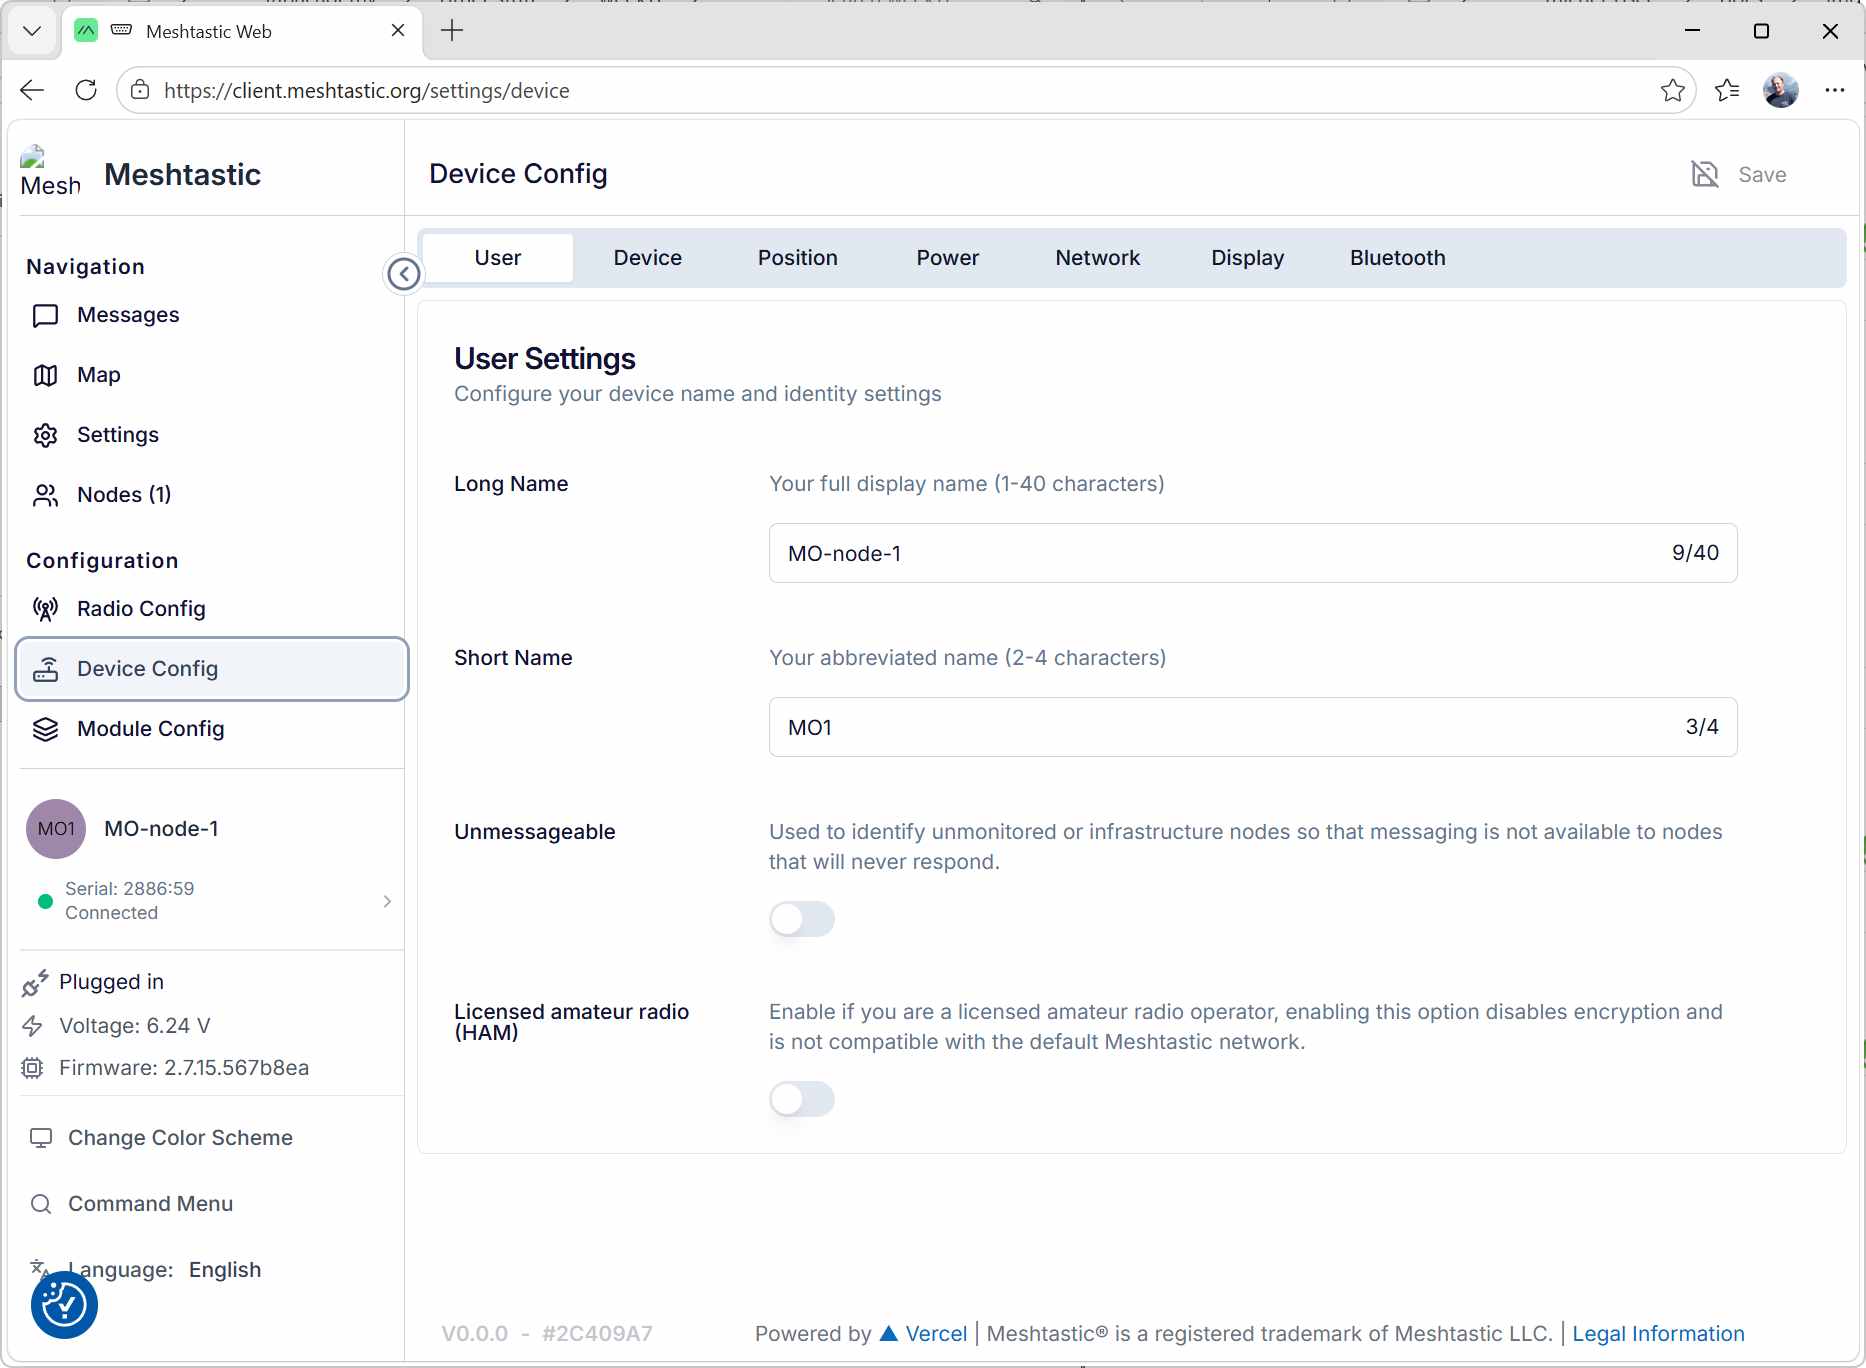Open the Position tab

[x=797, y=258]
